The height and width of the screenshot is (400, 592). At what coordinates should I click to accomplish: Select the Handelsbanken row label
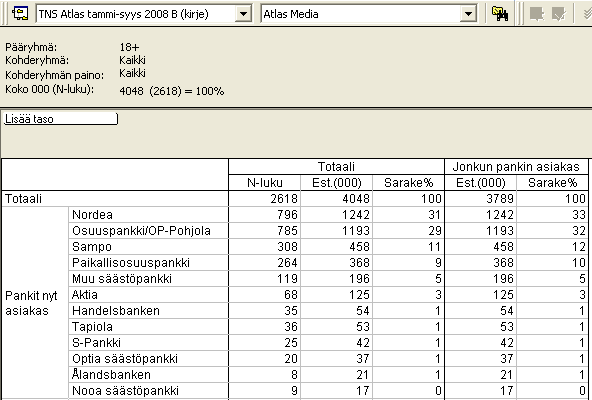149,310
